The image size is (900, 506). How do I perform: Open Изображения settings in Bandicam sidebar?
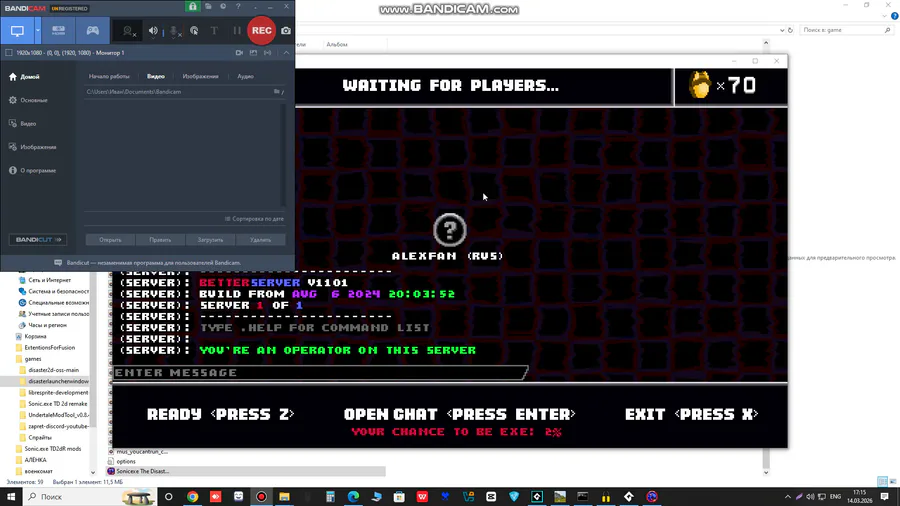pyautogui.click(x=32, y=147)
